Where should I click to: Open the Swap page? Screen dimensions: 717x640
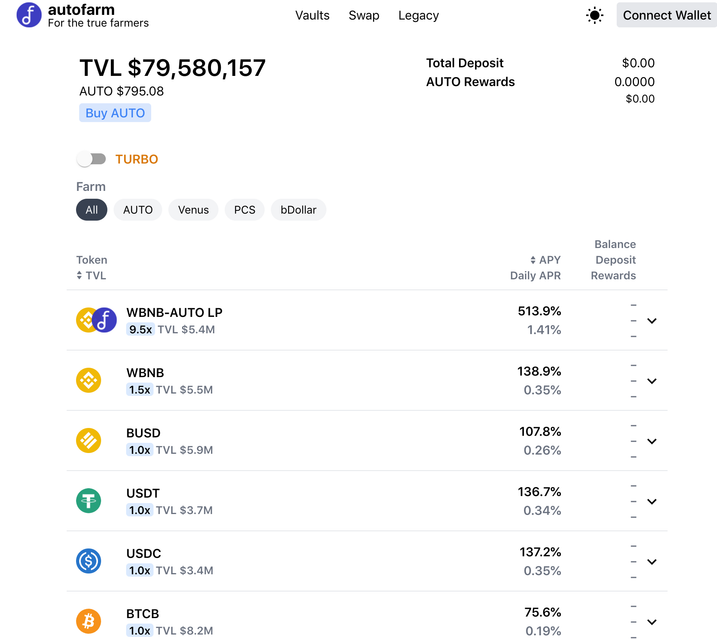point(364,16)
